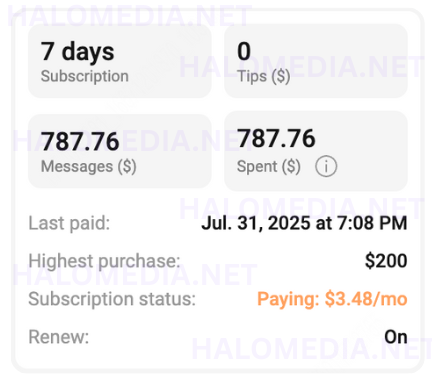The width and height of the screenshot is (432, 377).
Task: Click the 787.76 amount above Messages ($)
Action: click(x=80, y=141)
